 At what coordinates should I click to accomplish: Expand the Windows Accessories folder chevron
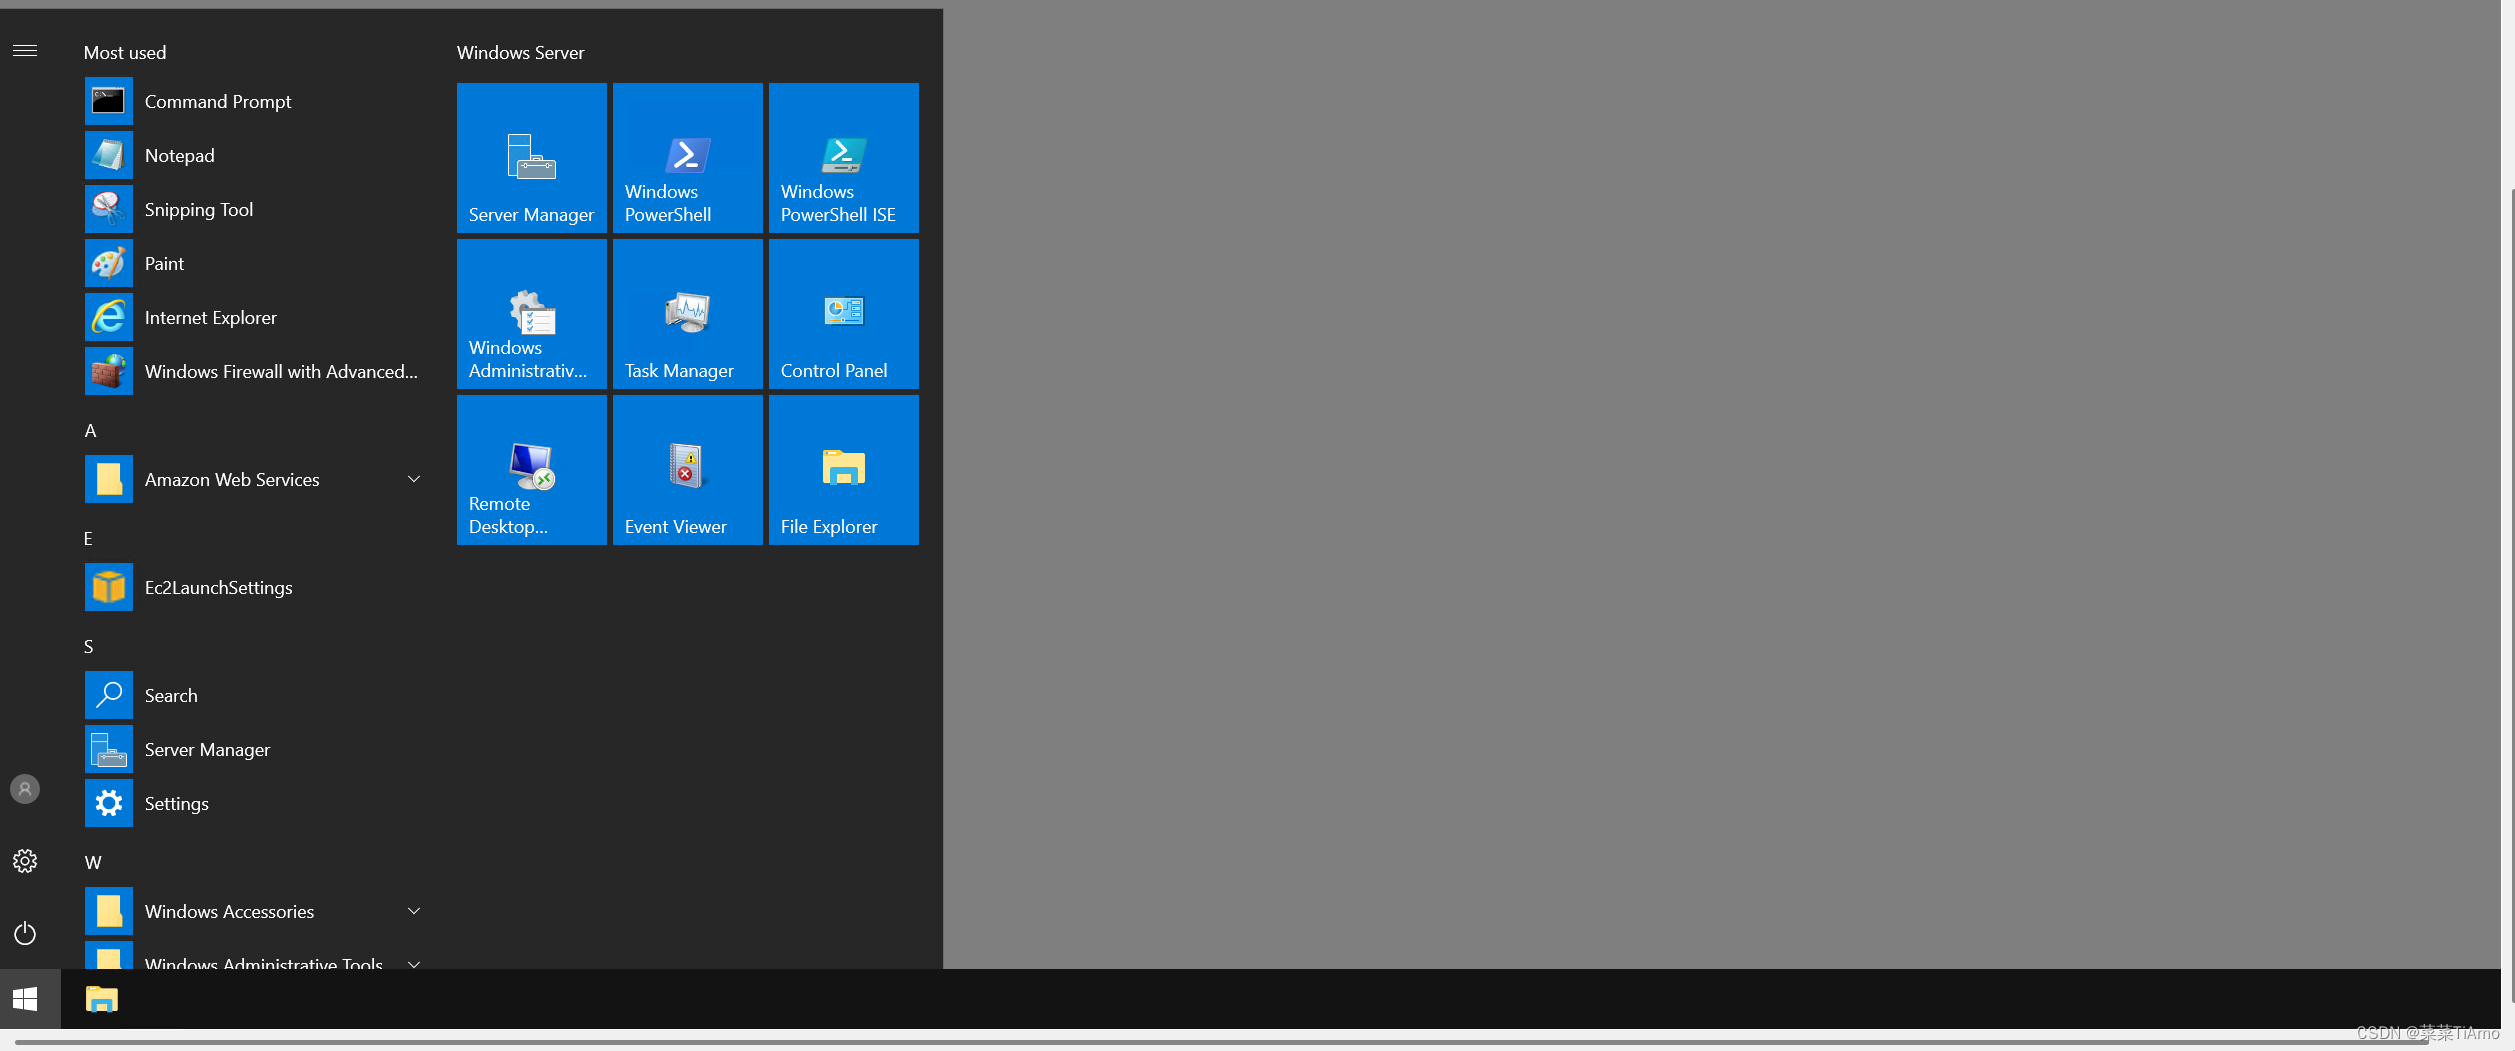(414, 911)
